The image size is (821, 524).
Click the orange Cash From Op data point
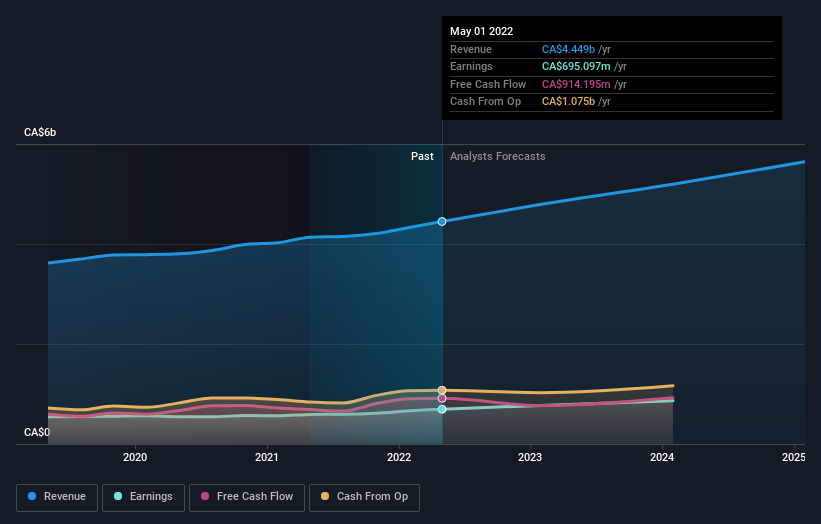tap(442, 390)
